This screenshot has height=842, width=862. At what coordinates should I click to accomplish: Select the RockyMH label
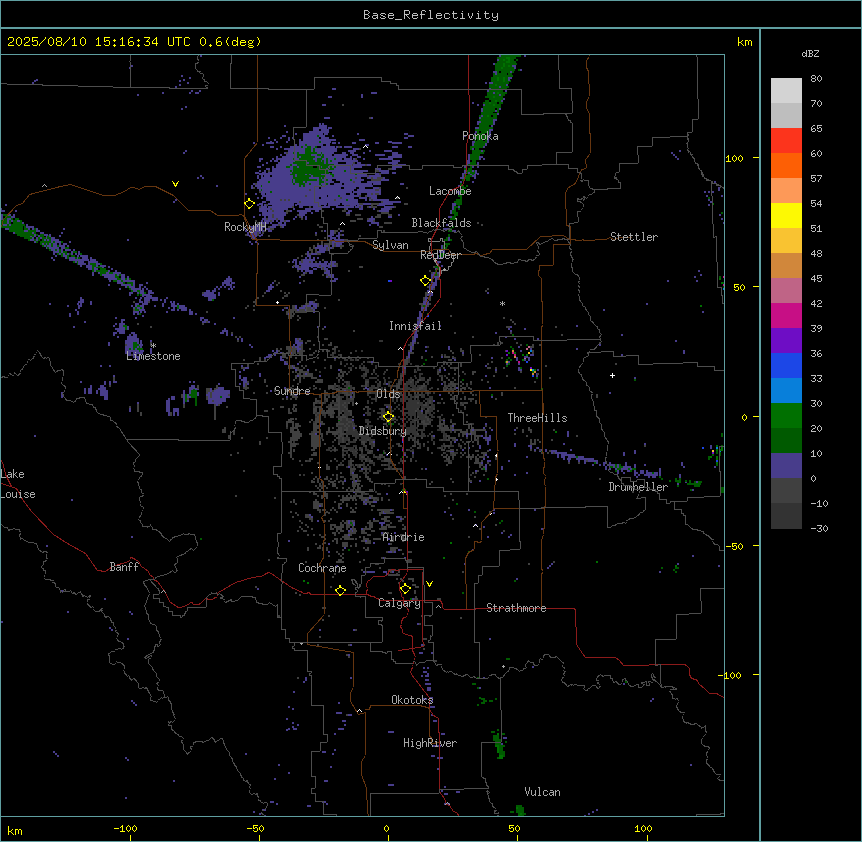[x=245, y=227]
